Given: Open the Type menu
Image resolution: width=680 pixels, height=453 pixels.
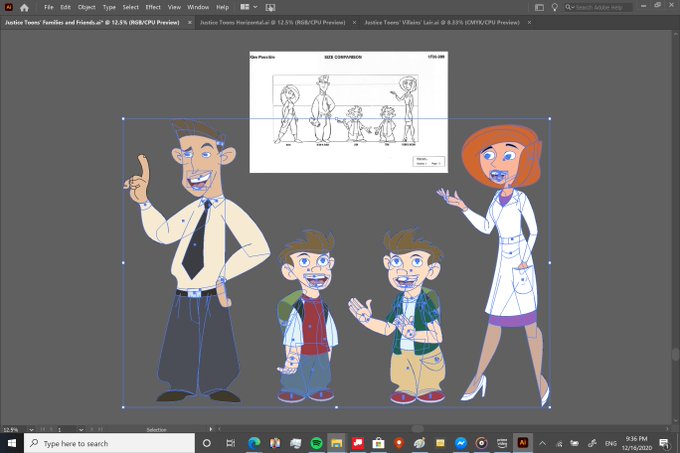Looking at the screenshot, I should coord(109,7).
